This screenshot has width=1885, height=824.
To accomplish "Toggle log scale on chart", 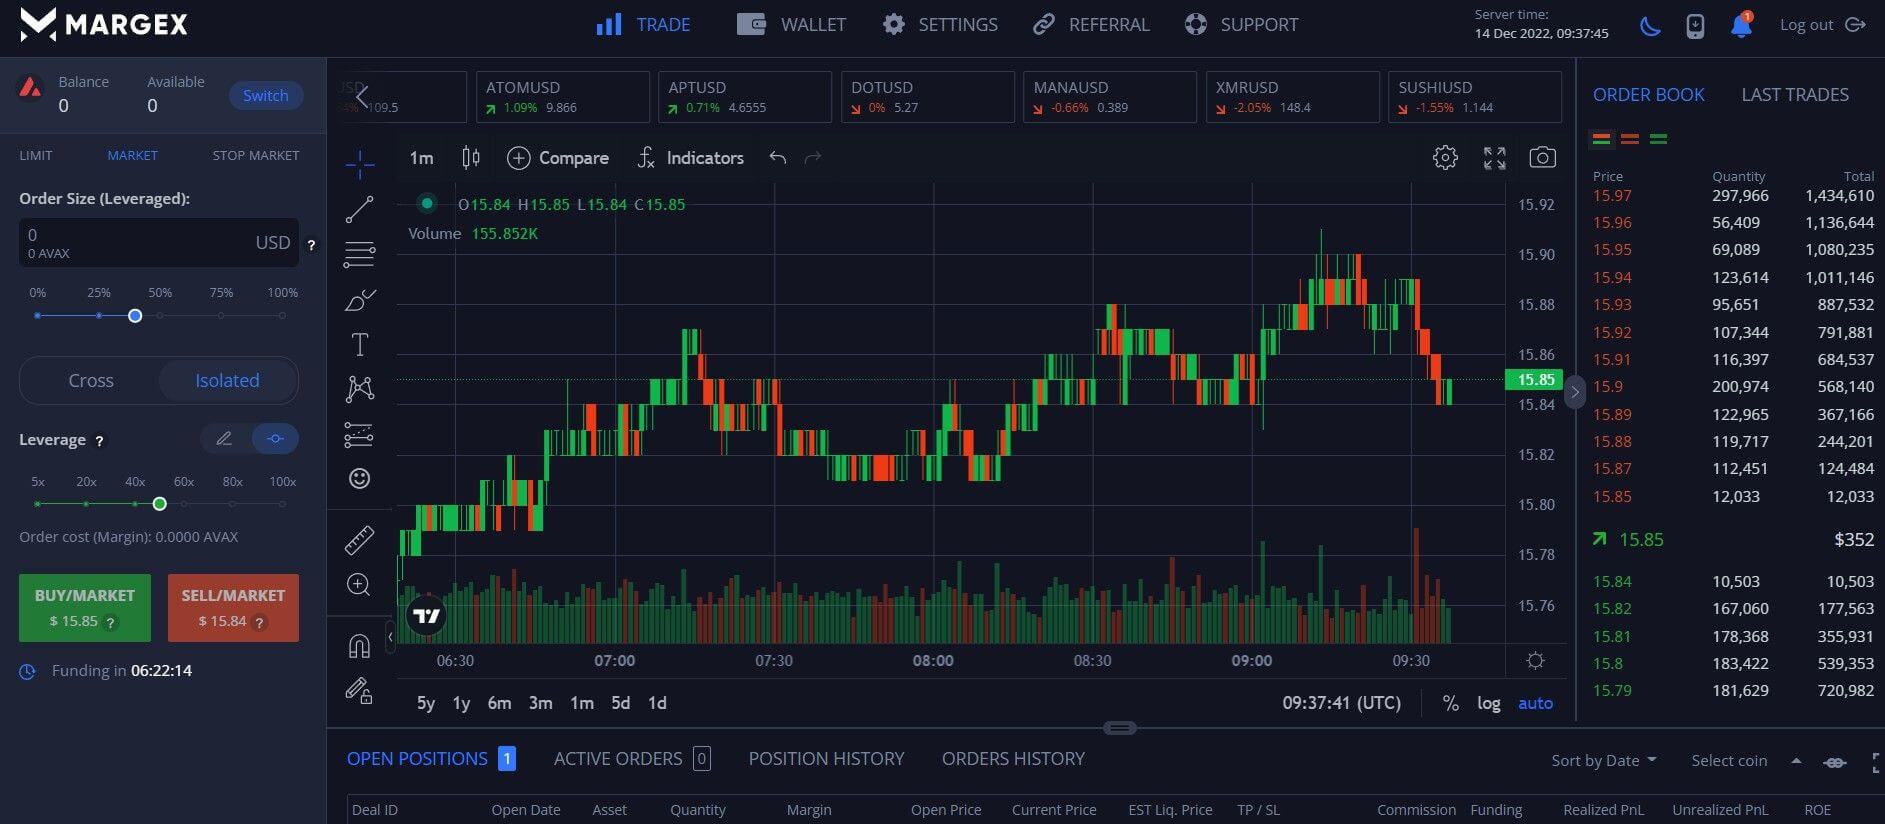I will 1488,703.
